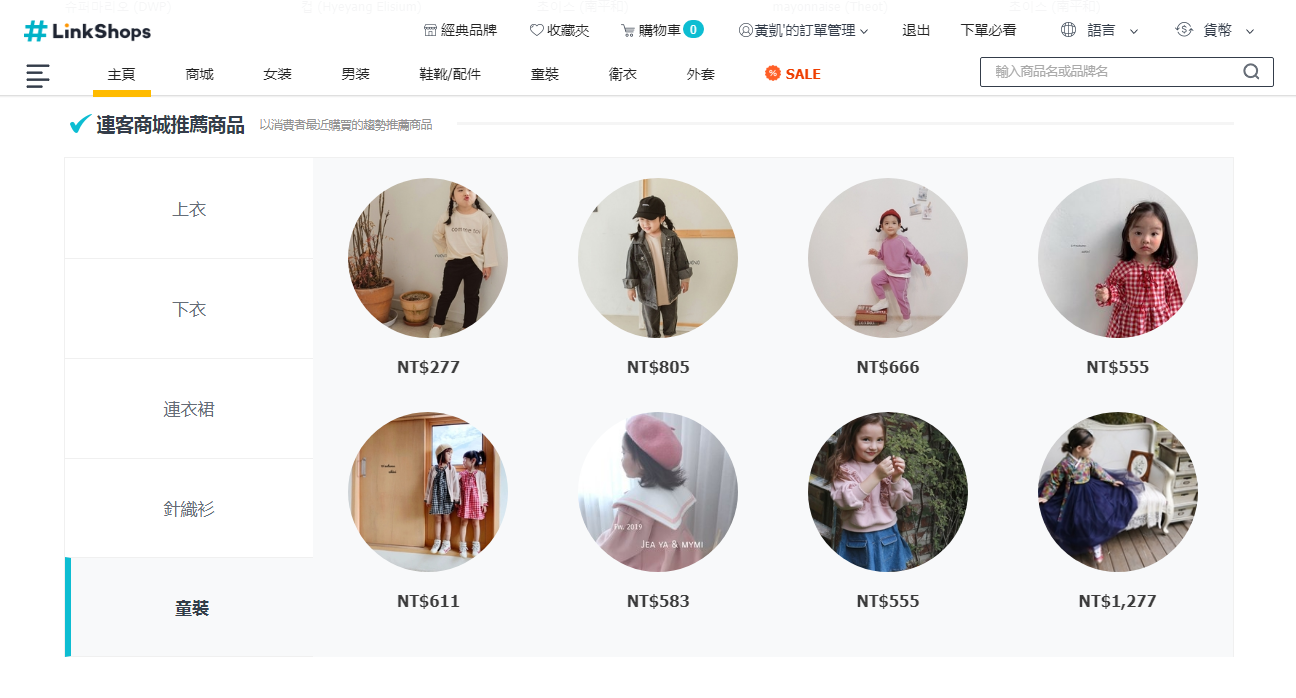Open the 鞋靴/配件 menu item
The image size is (1296, 698).
pos(450,74)
